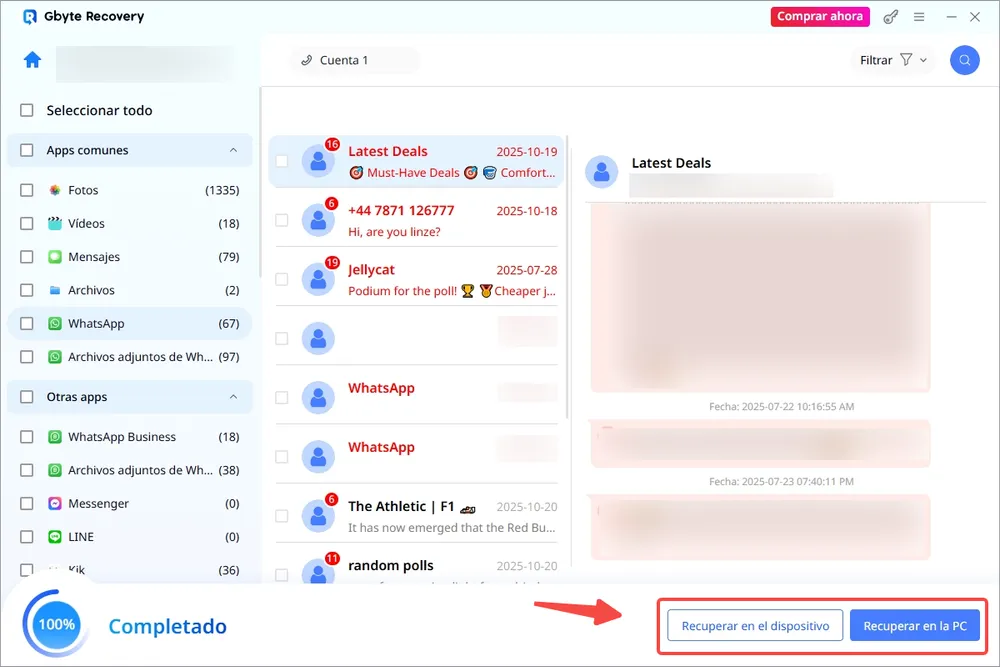Click the 100% circular progress indicator

(55, 624)
